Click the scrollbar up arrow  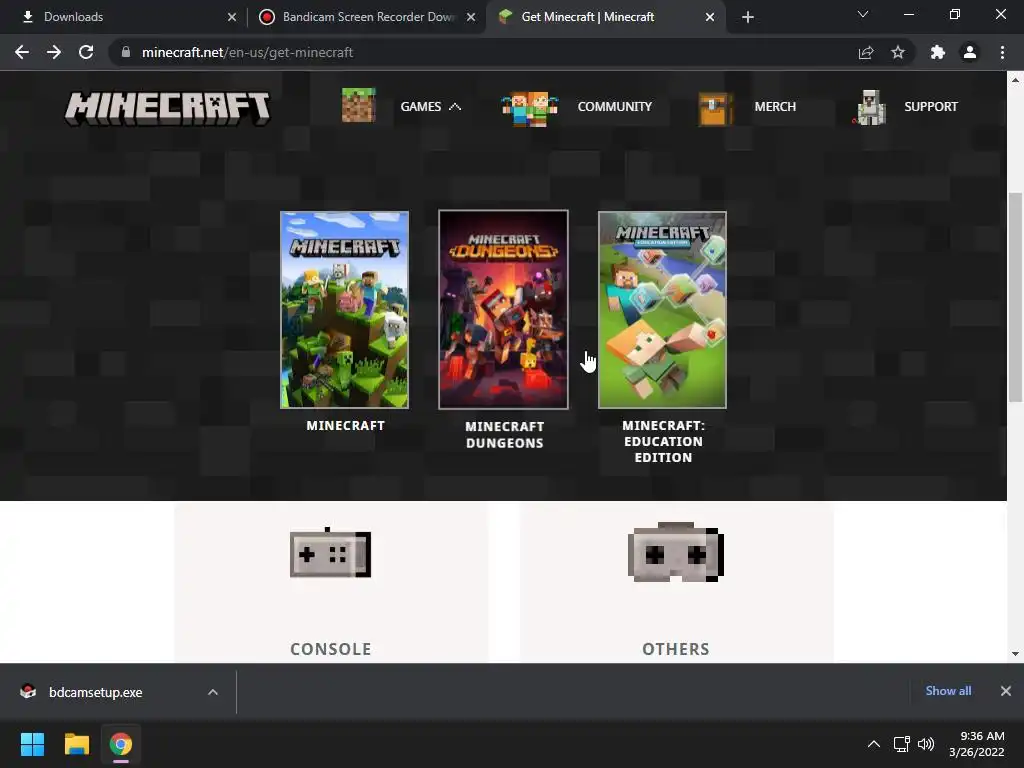pyautogui.click(x=1015, y=80)
